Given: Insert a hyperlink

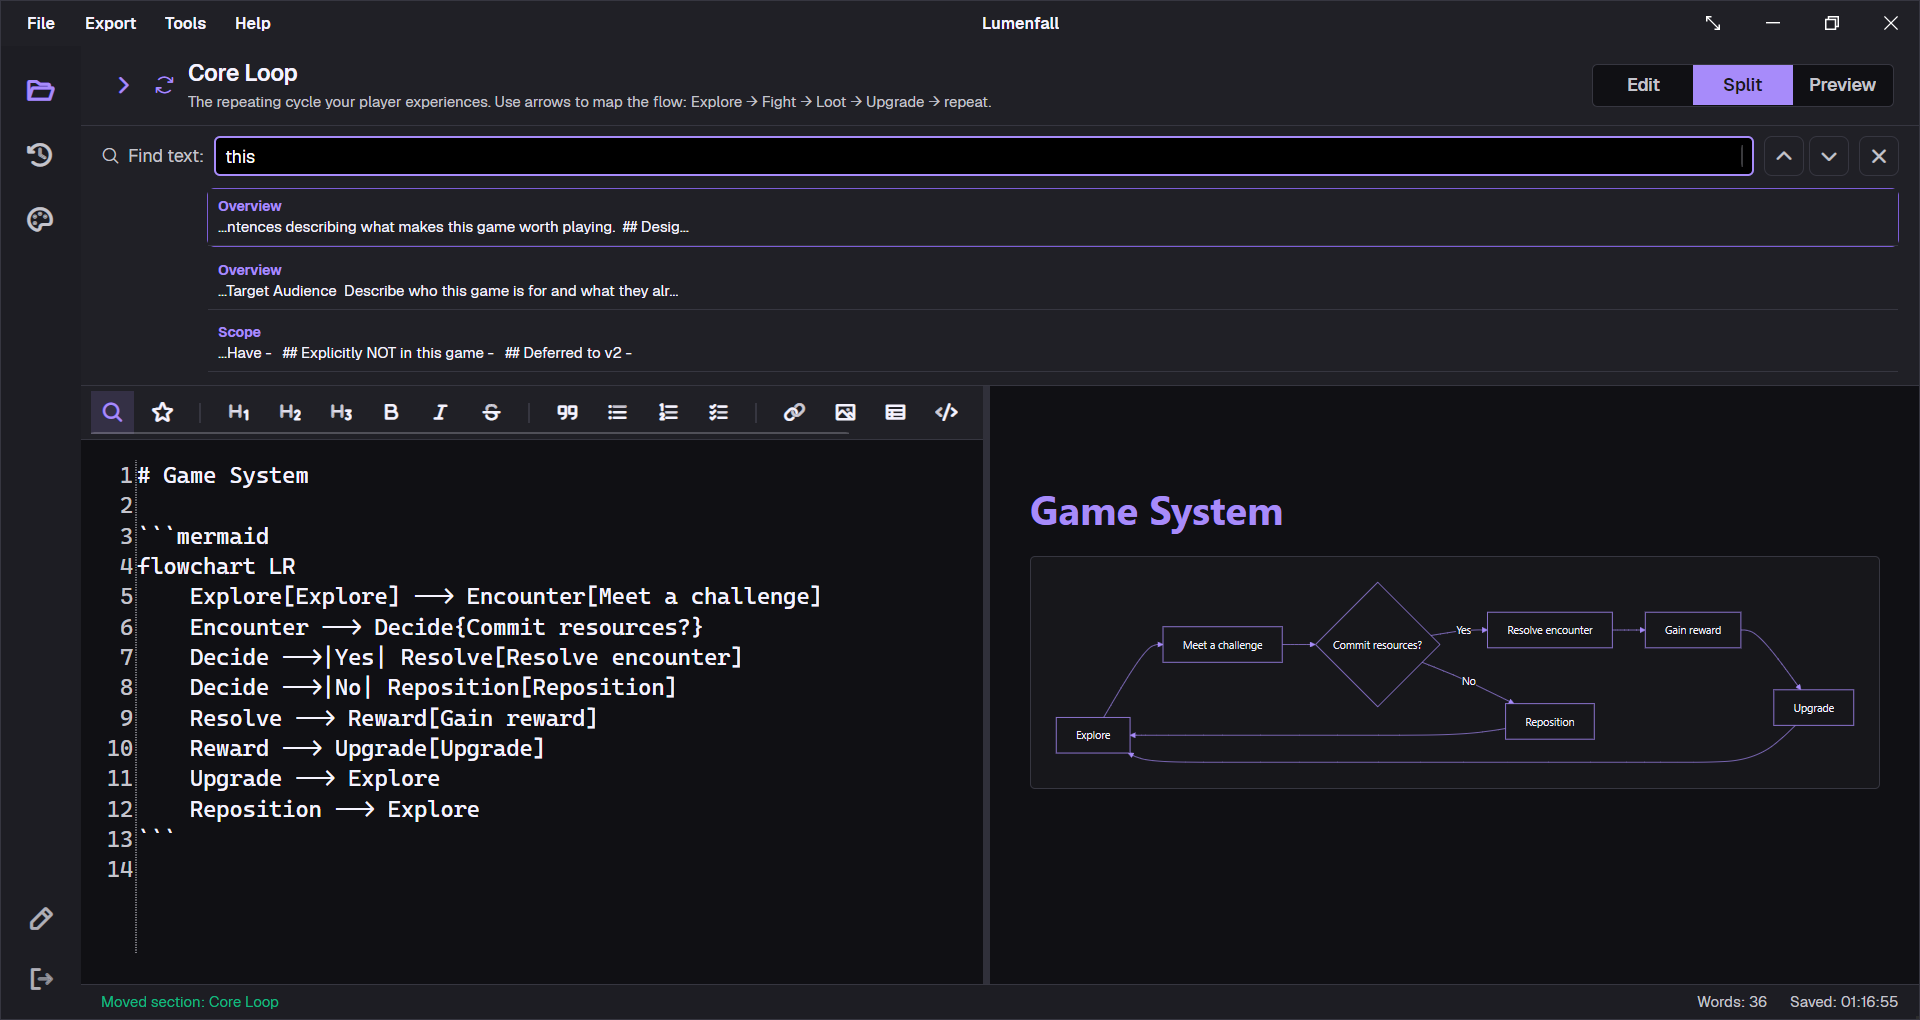Looking at the screenshot, I should [x=794, y=412].
